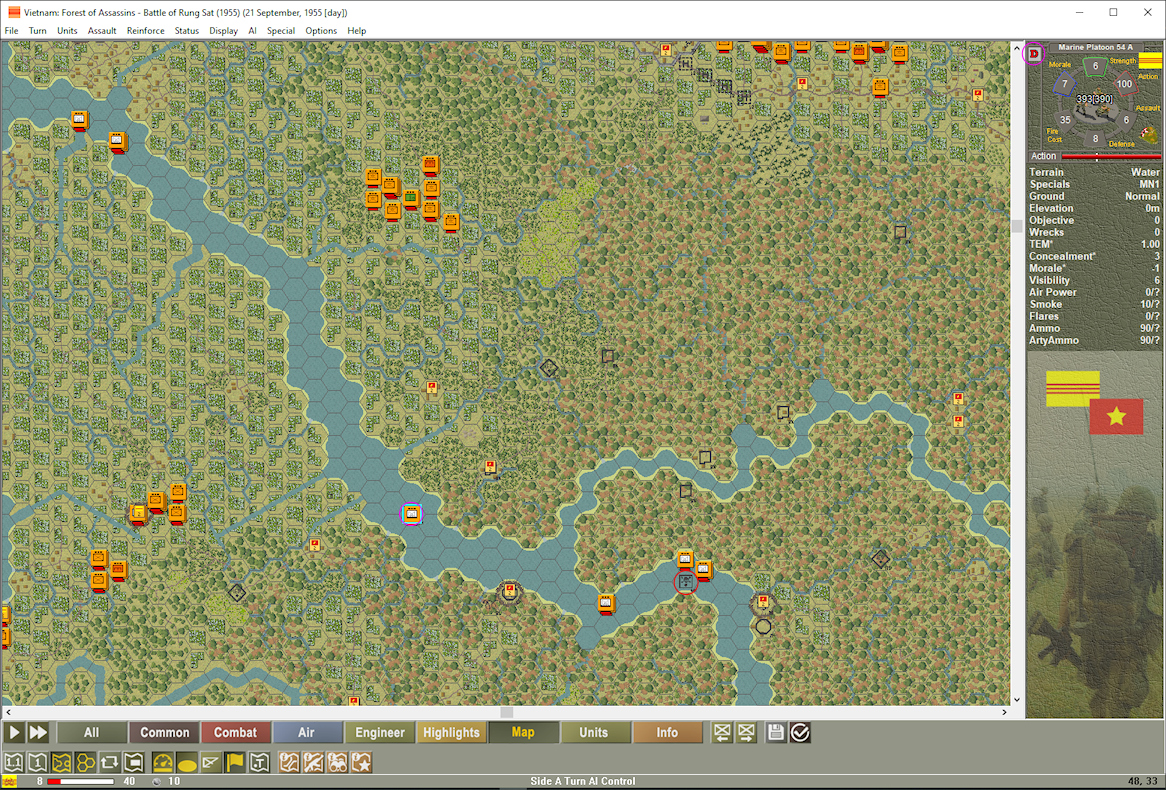
Task: Open the Display menu
Action: click(223, 30)
